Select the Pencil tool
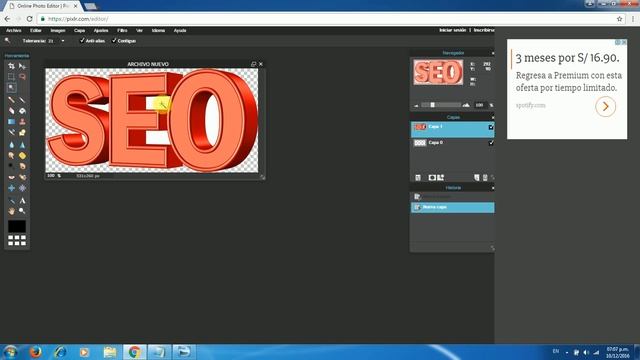The height and width of the screenshot is (360, 640). coord(11,100)
